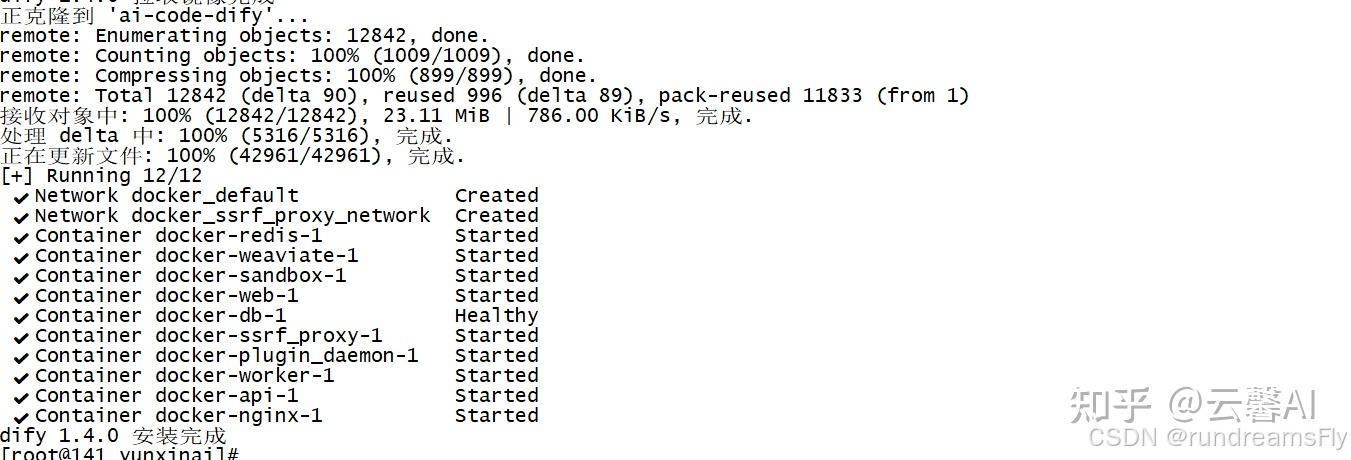Click the checkmark beside docker-plugin_daemon-1
The height and width of the screenshot is (460, 1351).
[21, 357]
